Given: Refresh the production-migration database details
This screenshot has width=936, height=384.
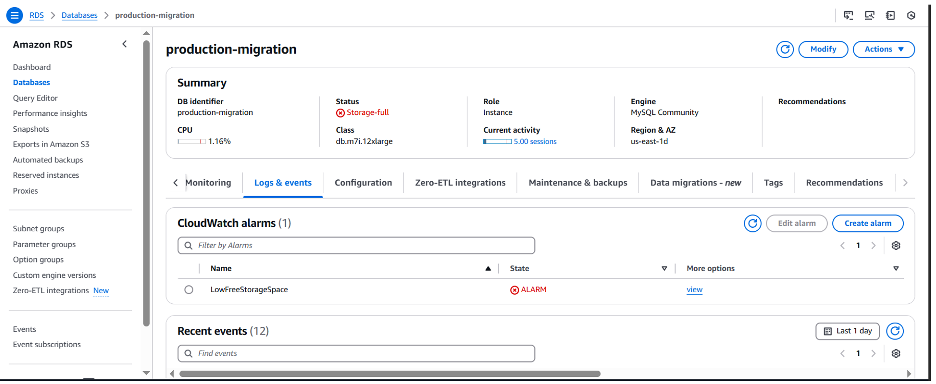Looking at the screenshot, I should pos(785,50).
